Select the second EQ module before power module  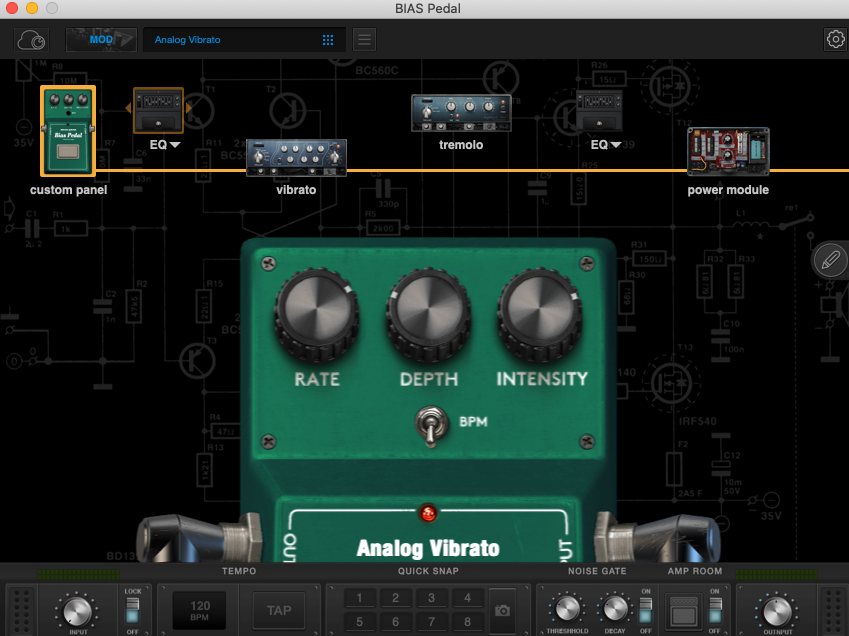[x=599, y=111]
